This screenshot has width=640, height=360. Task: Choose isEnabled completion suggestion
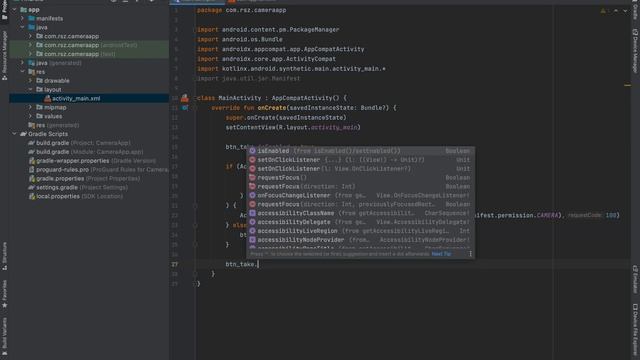coord(360,151)
